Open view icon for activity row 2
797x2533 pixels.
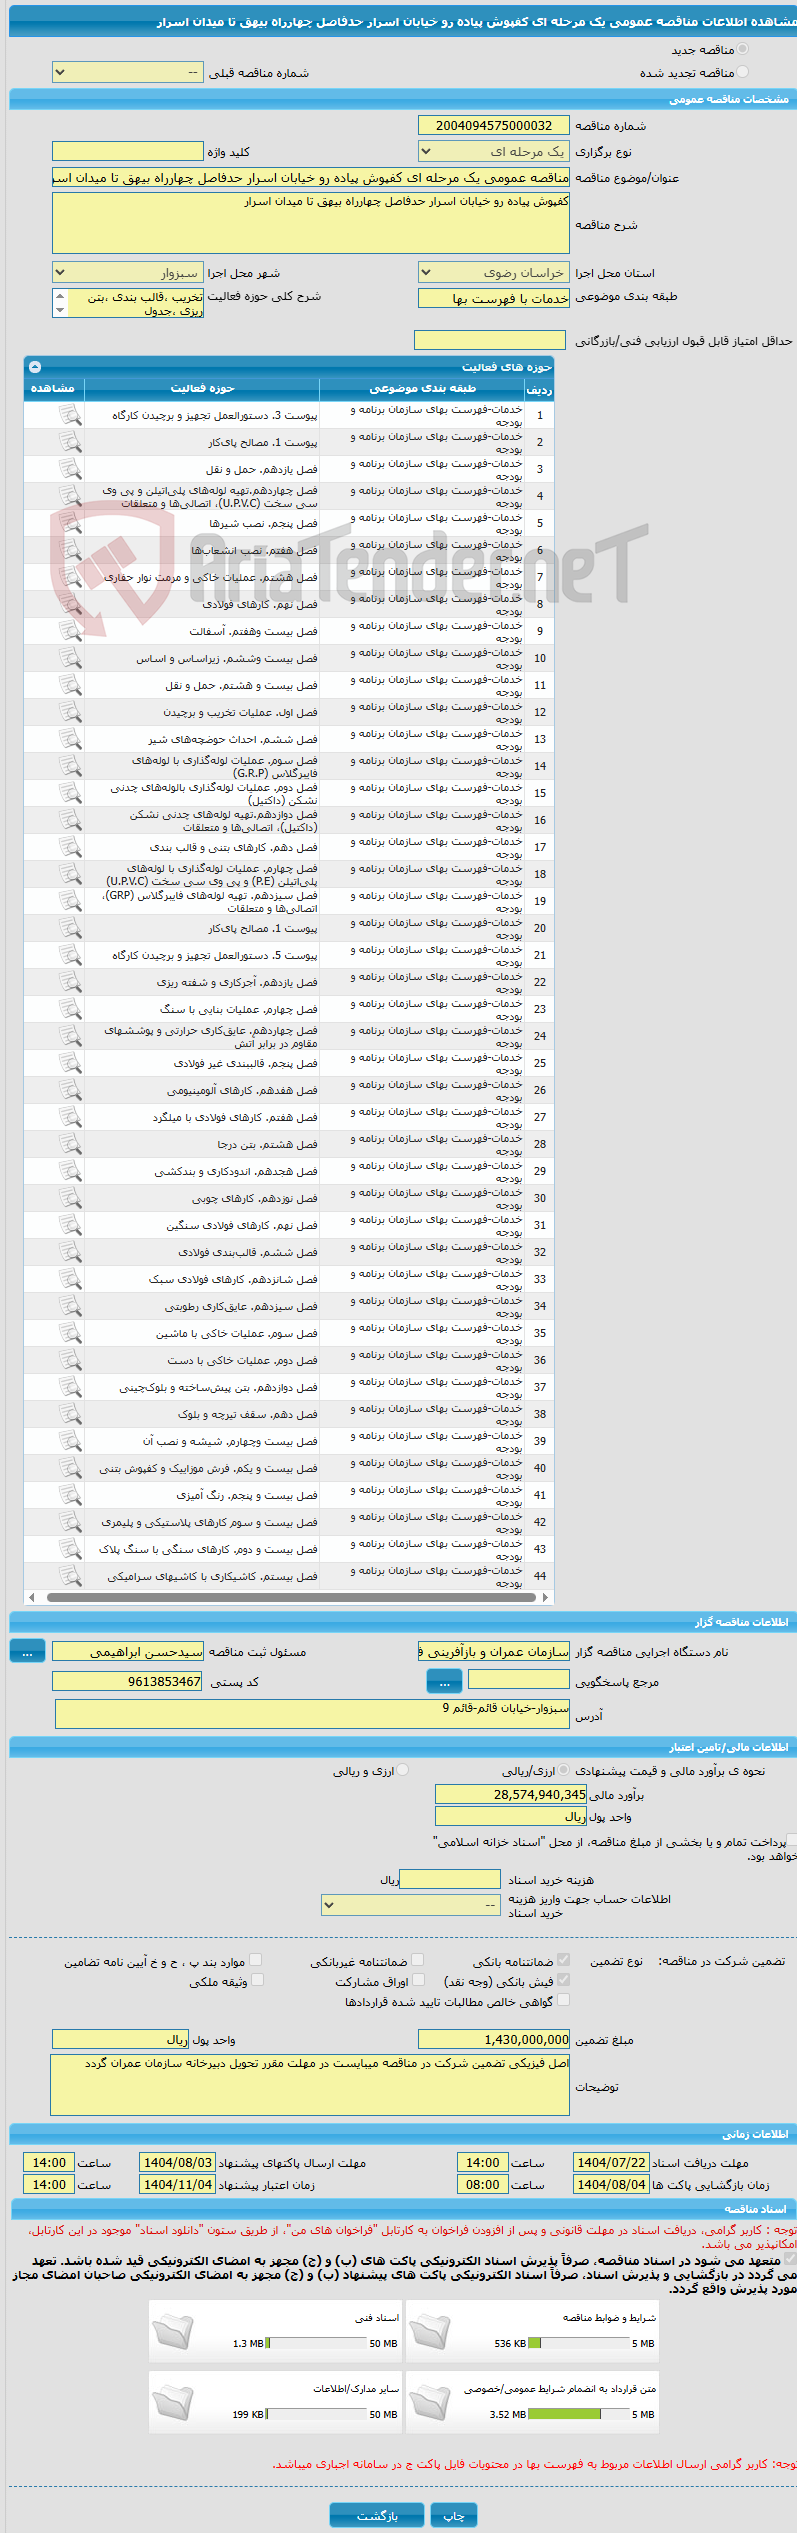point(70,442)
